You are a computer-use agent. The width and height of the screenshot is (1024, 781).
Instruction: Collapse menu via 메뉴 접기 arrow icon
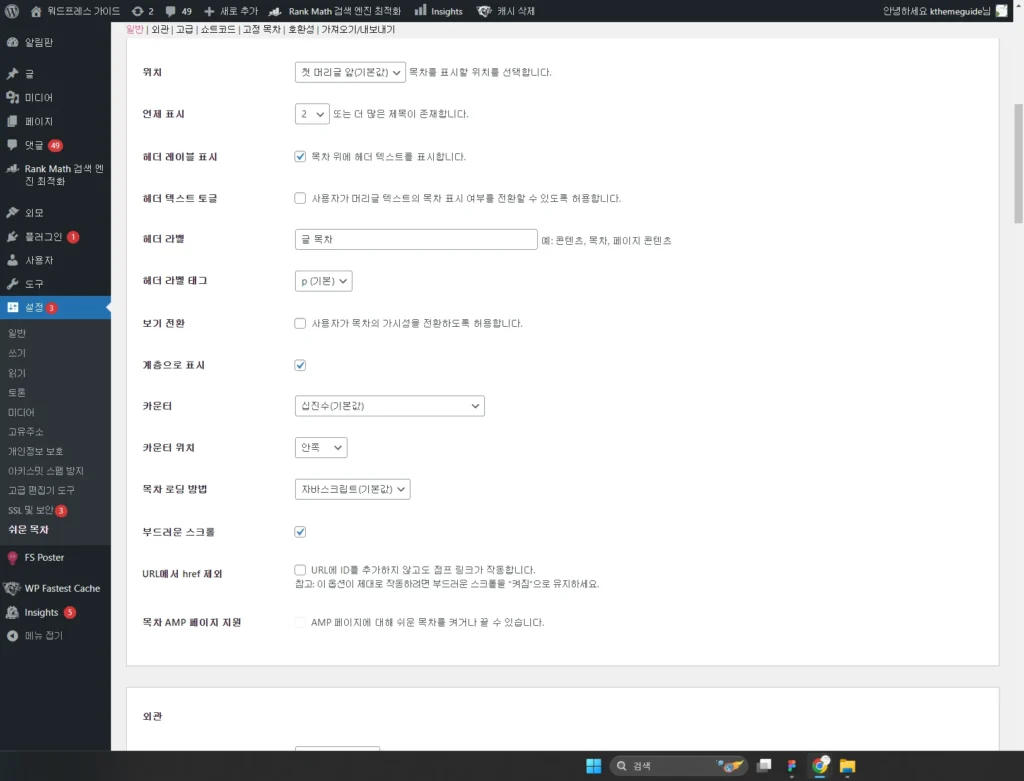(x=12, y=635)
